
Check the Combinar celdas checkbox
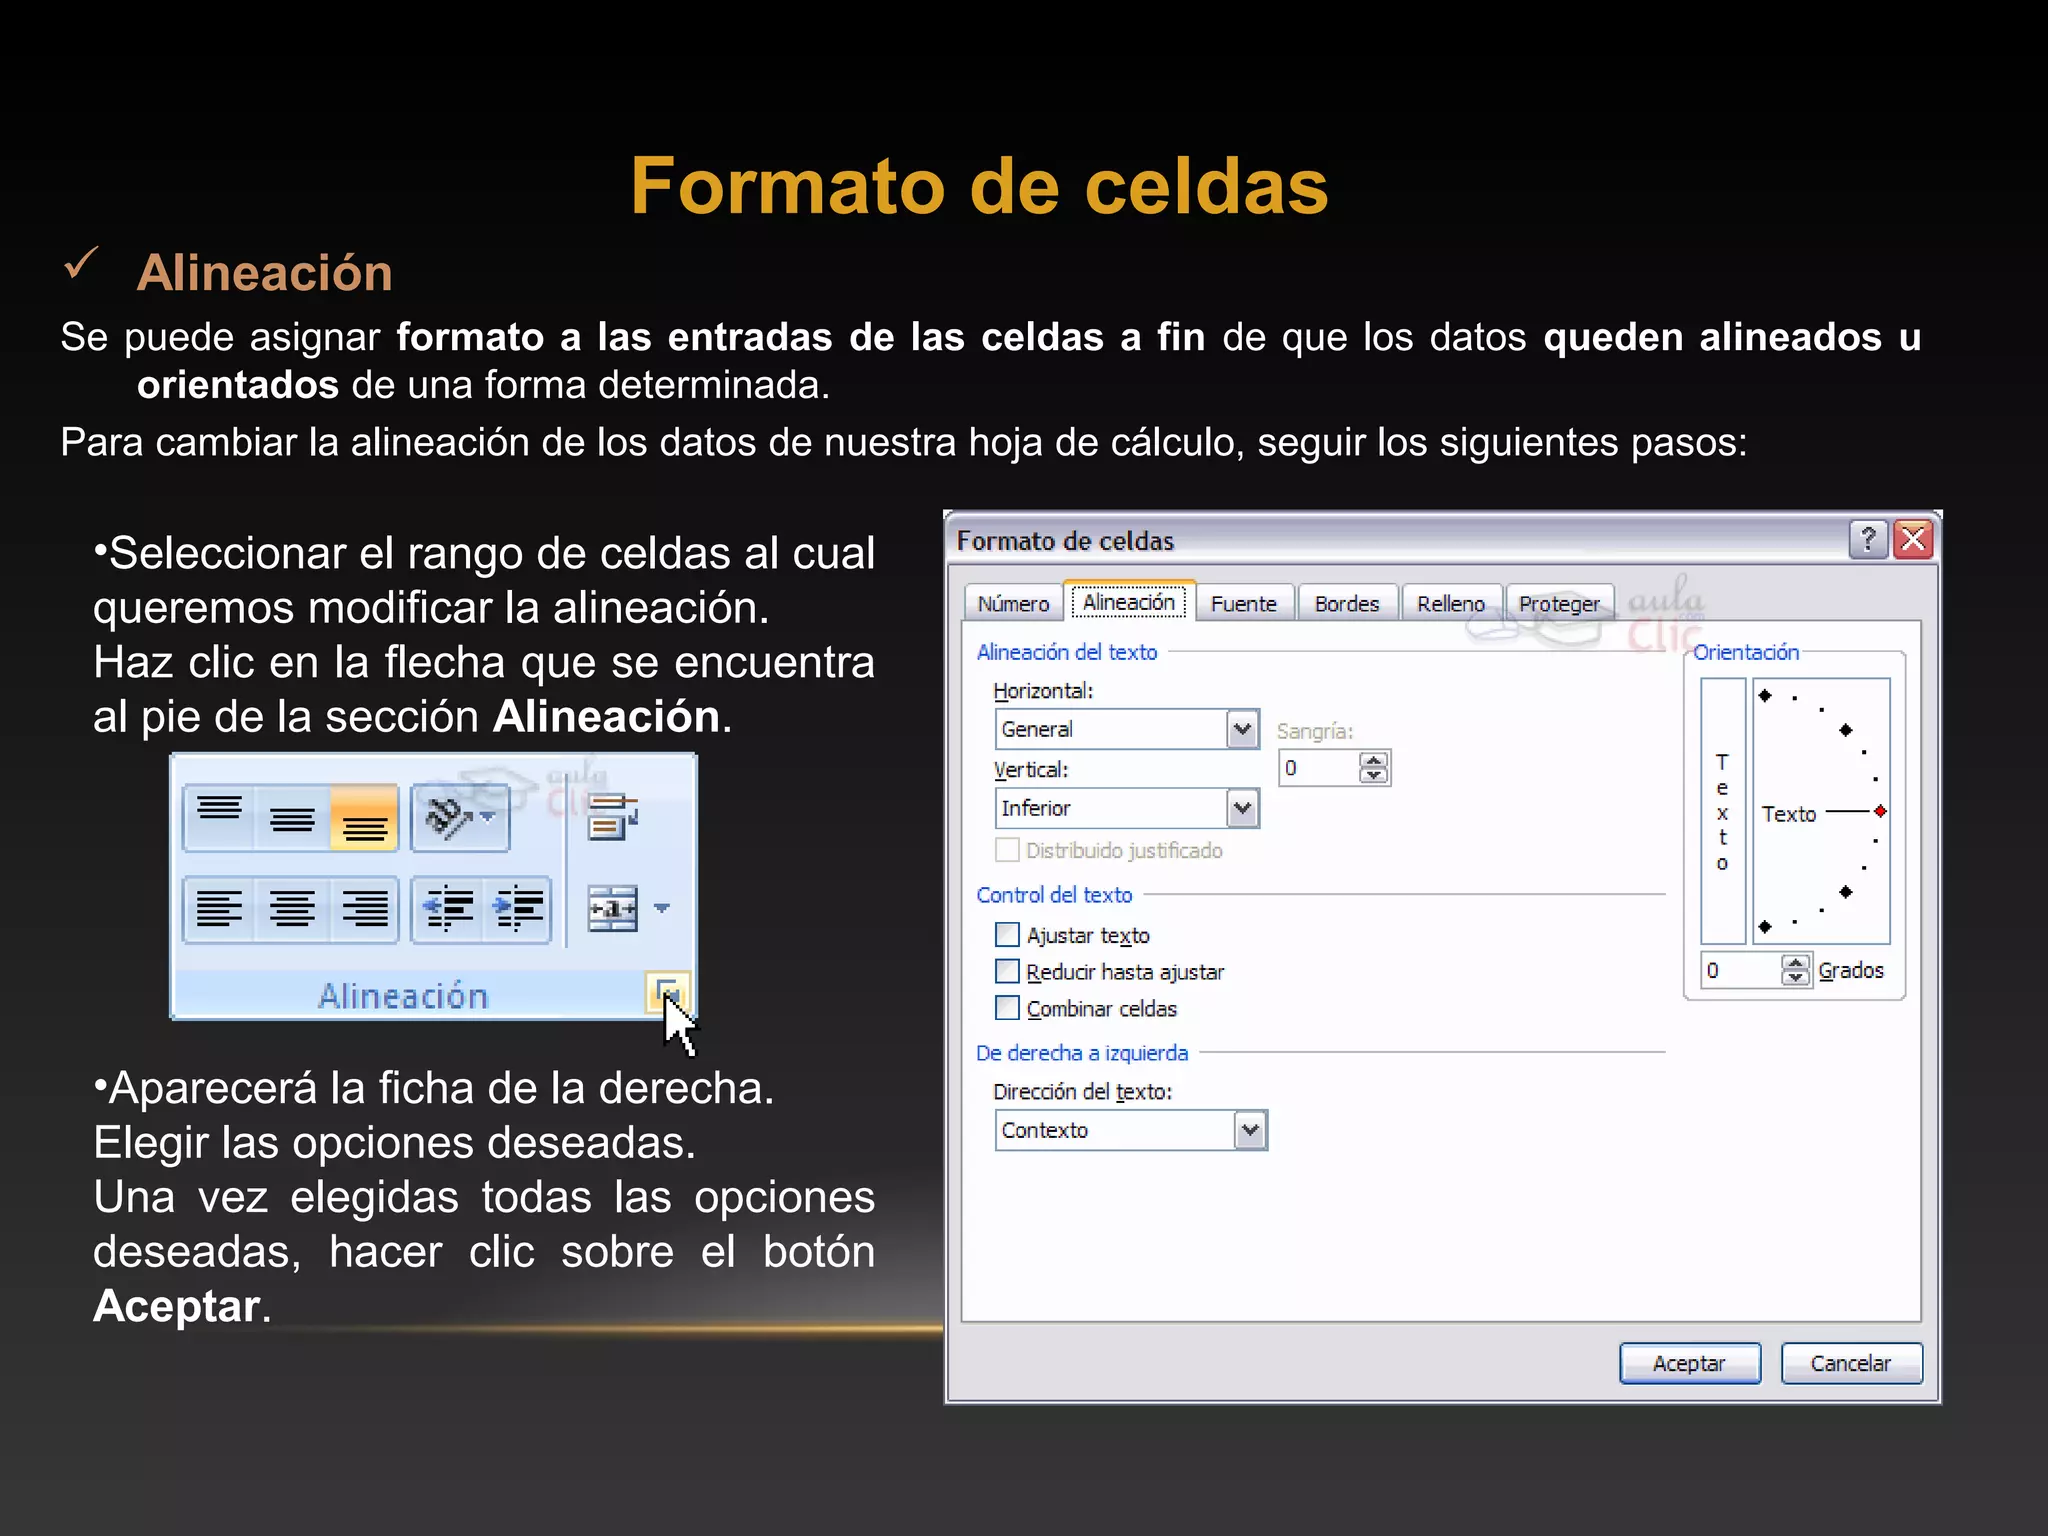pyautogui.click(x=1007, y=1008)
